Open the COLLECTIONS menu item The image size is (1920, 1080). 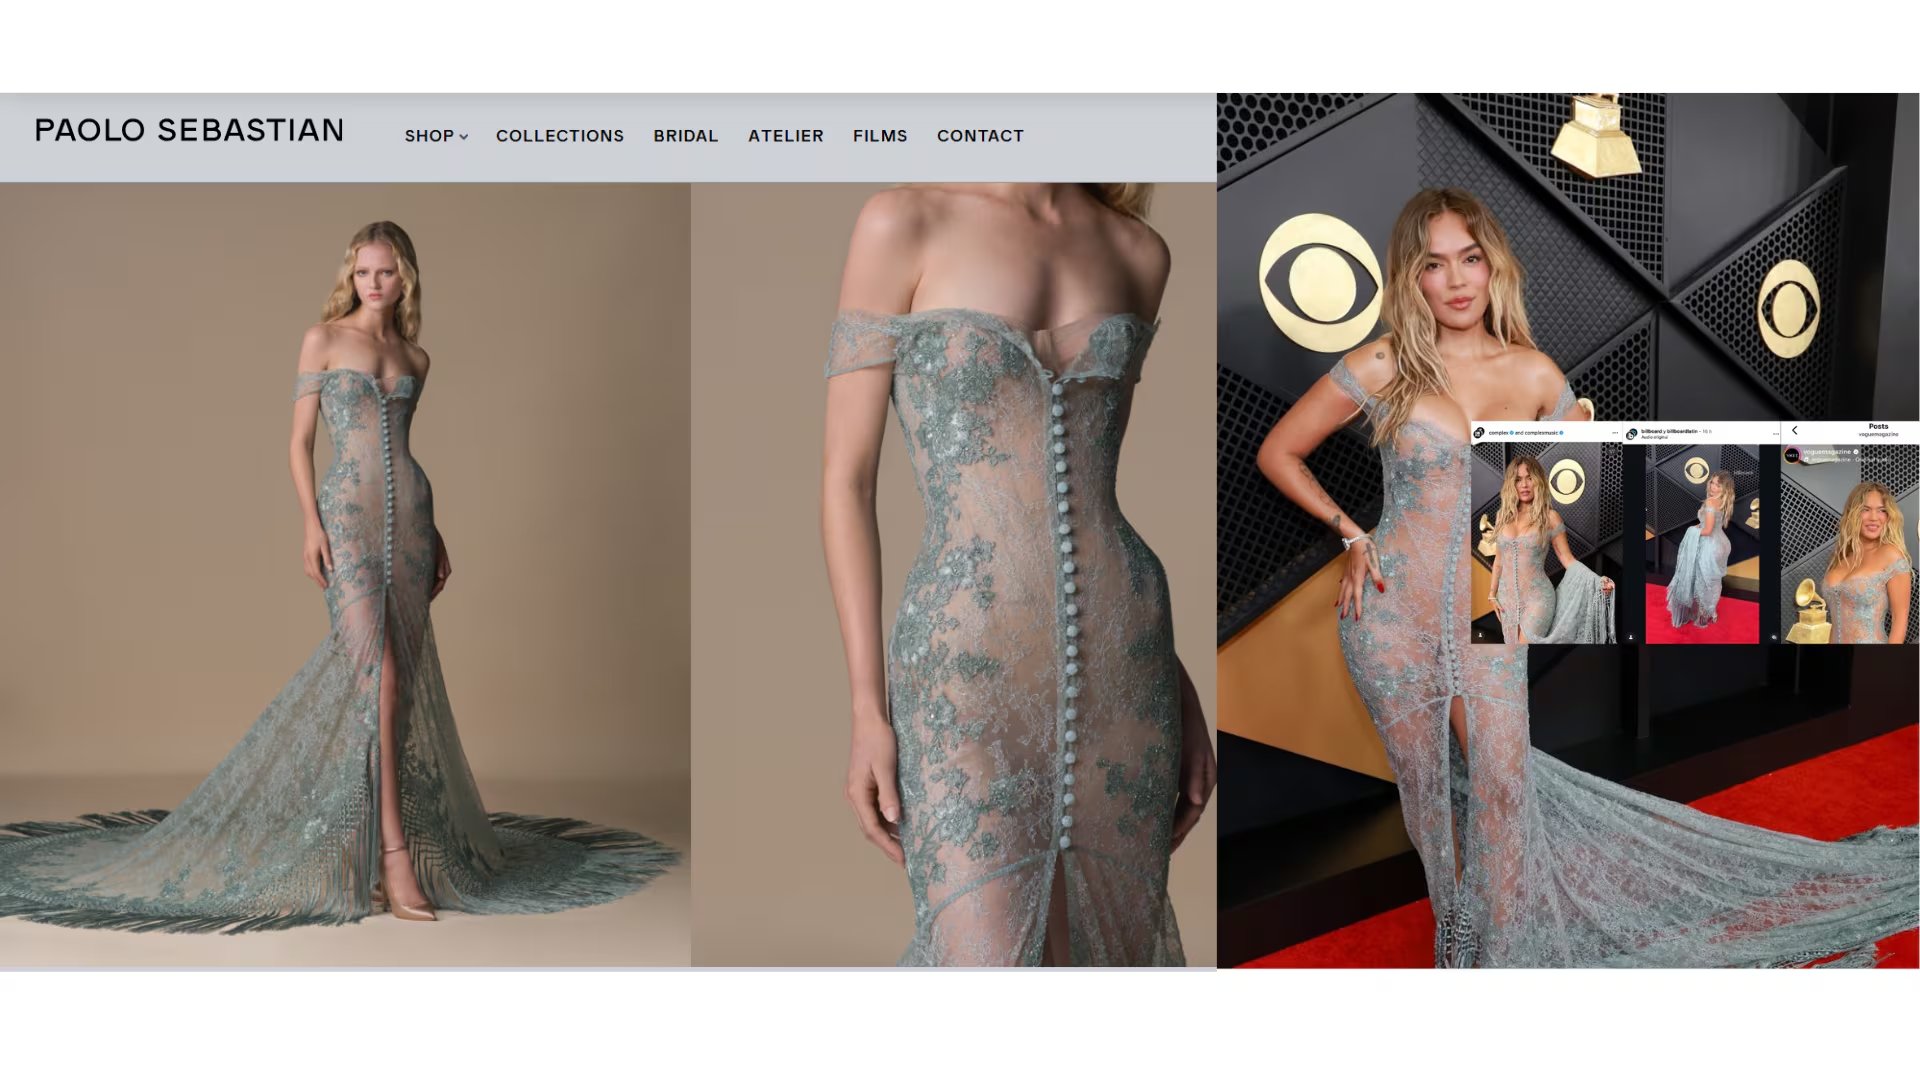(559, 136)
